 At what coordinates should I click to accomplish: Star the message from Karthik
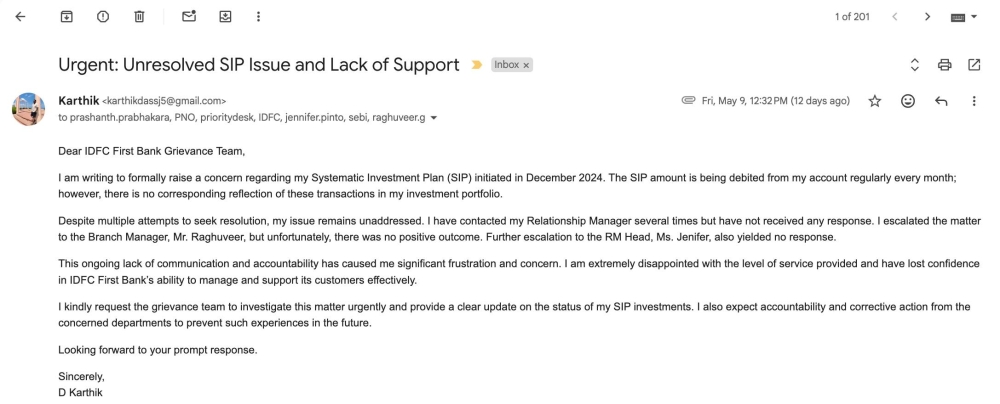pos(875,101)
